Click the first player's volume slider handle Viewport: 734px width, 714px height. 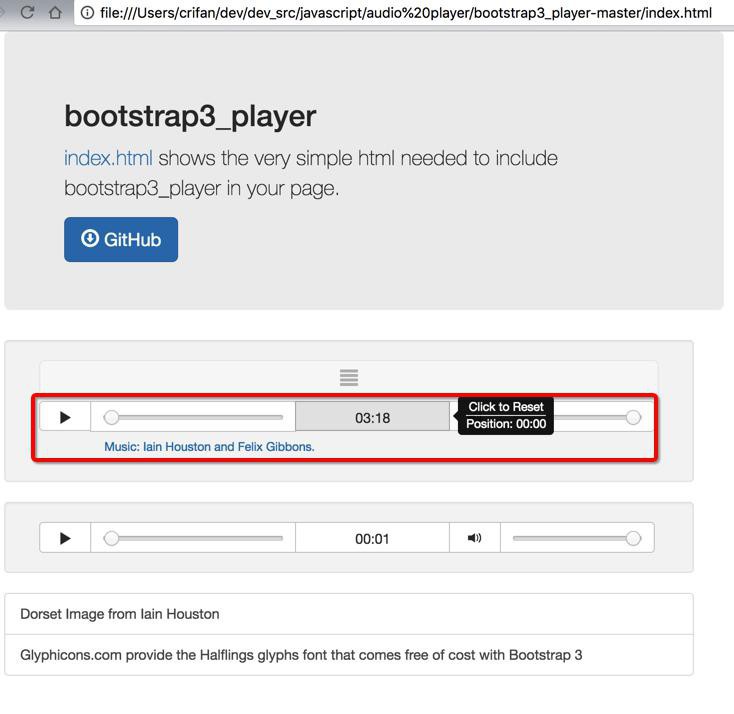633,417
